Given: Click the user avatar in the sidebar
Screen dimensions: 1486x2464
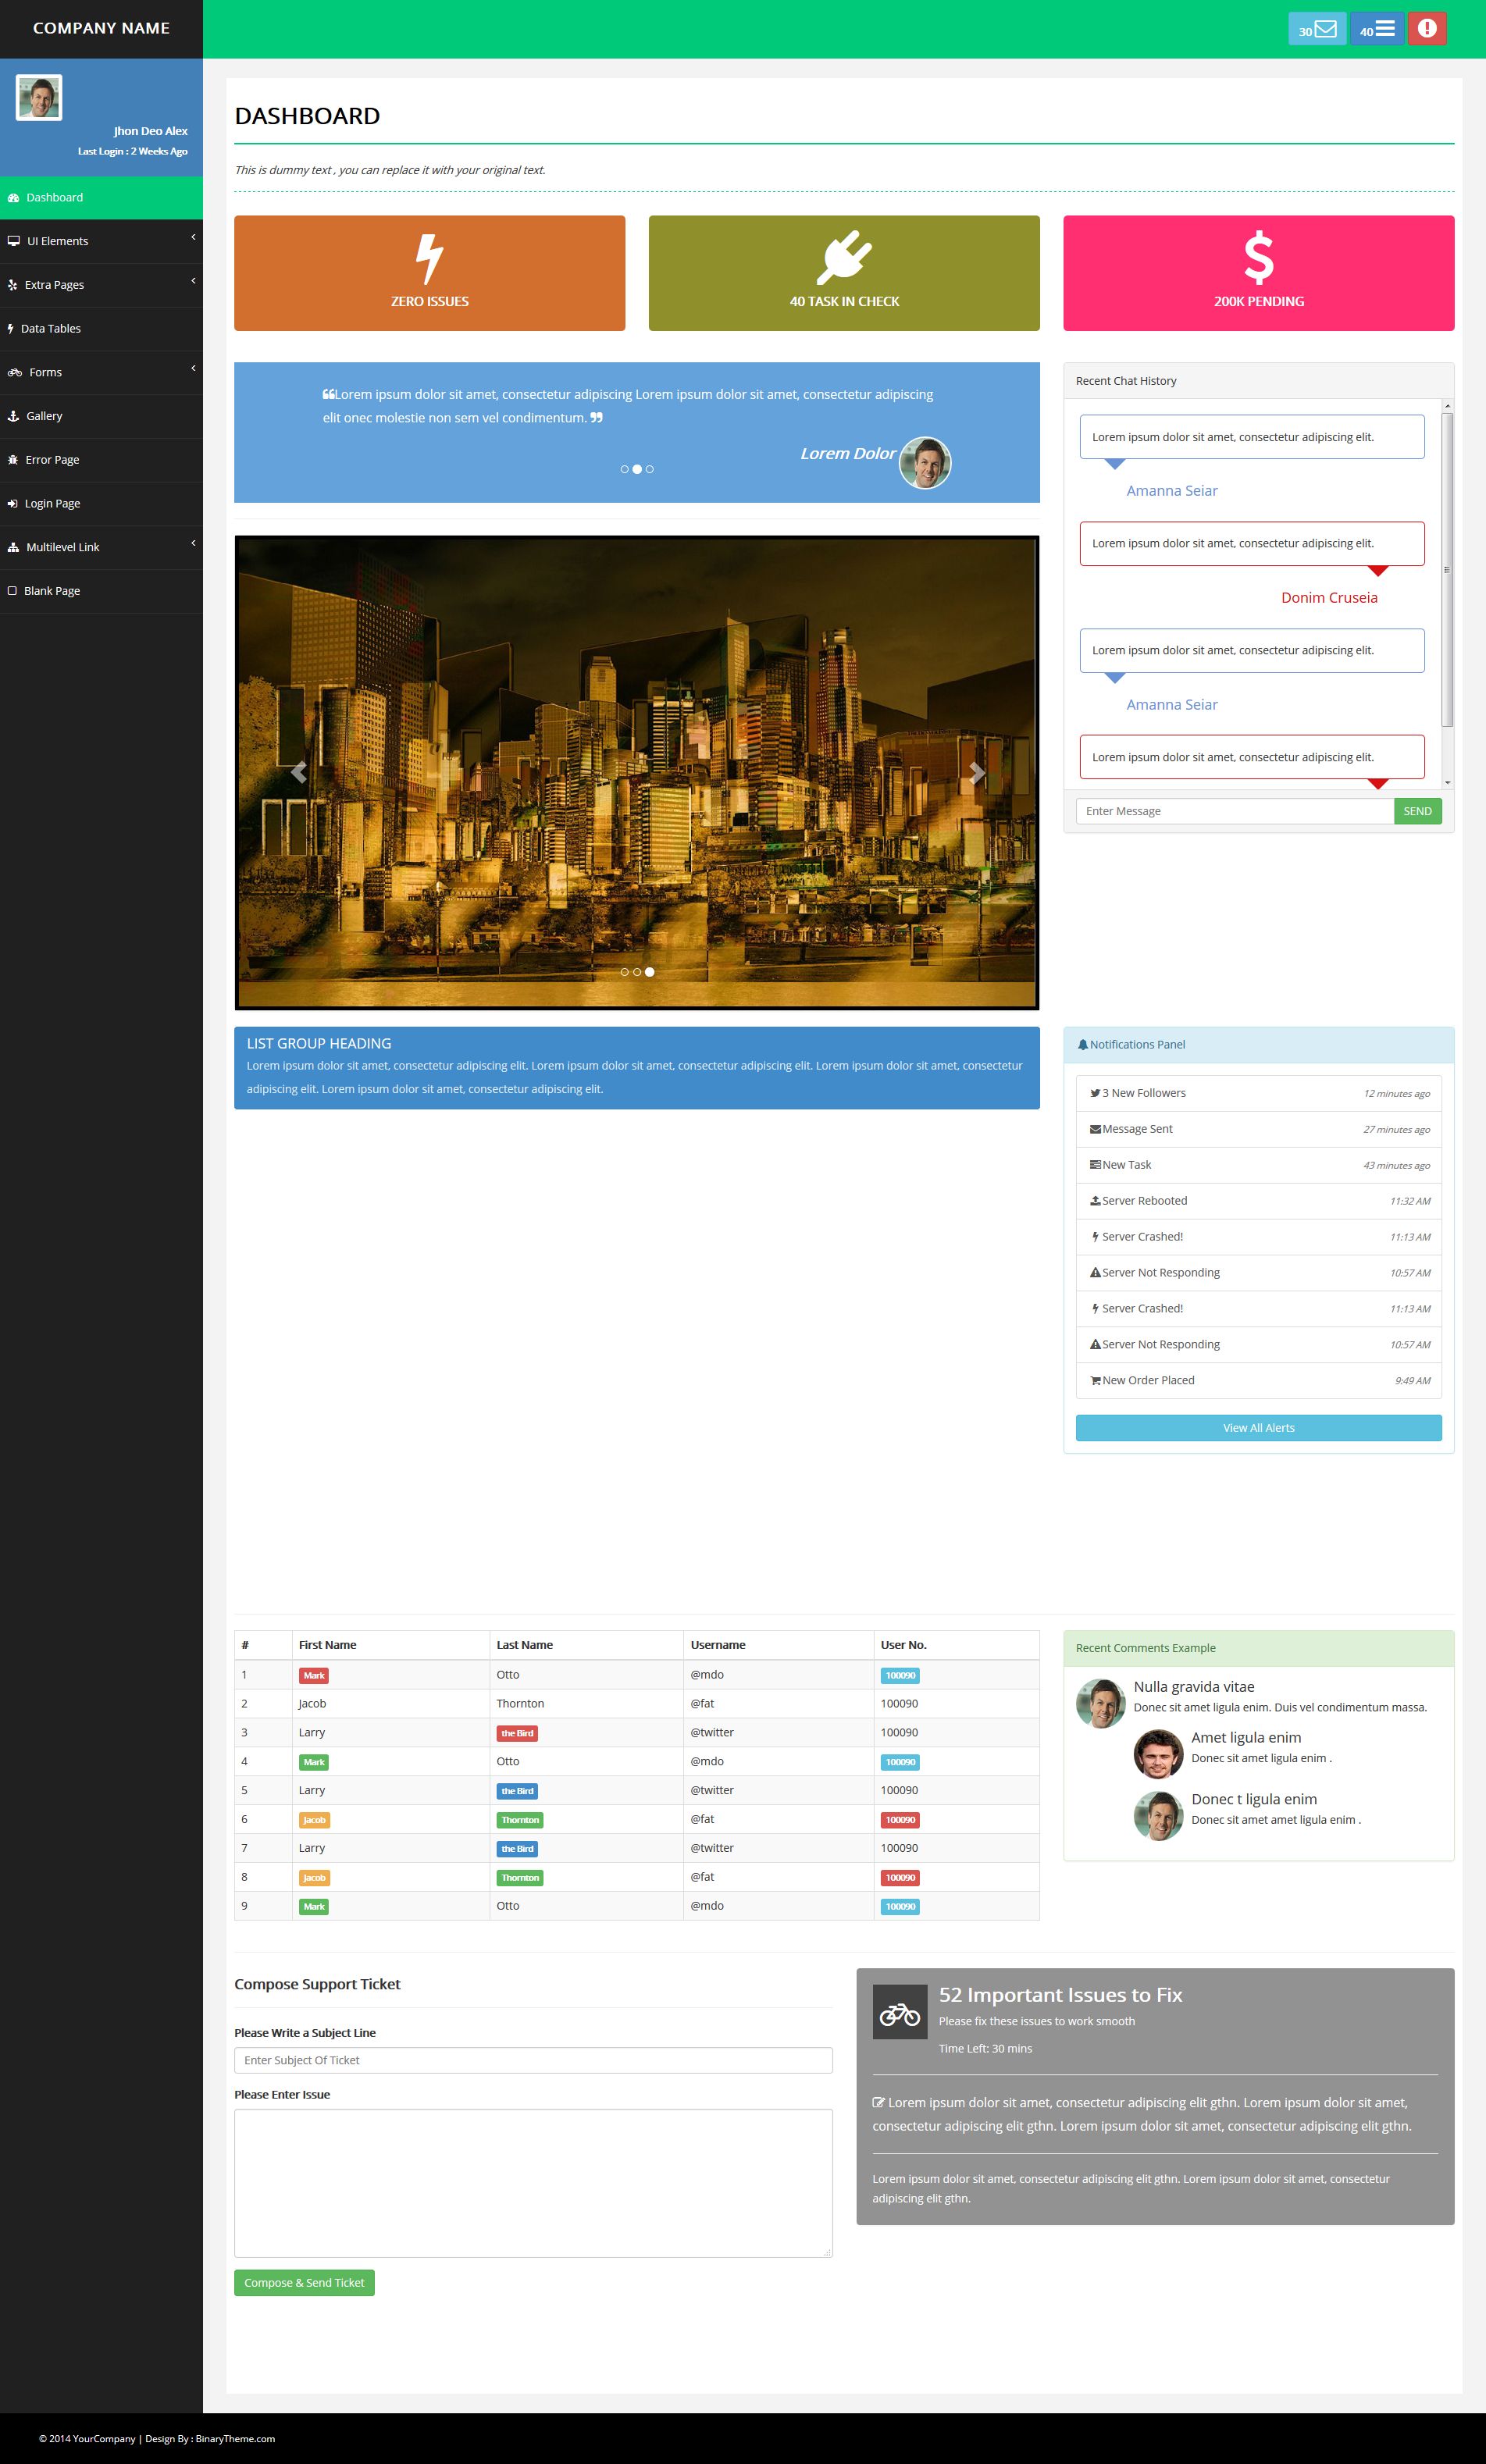Looking at the screenshot, I should click(39, 98).
